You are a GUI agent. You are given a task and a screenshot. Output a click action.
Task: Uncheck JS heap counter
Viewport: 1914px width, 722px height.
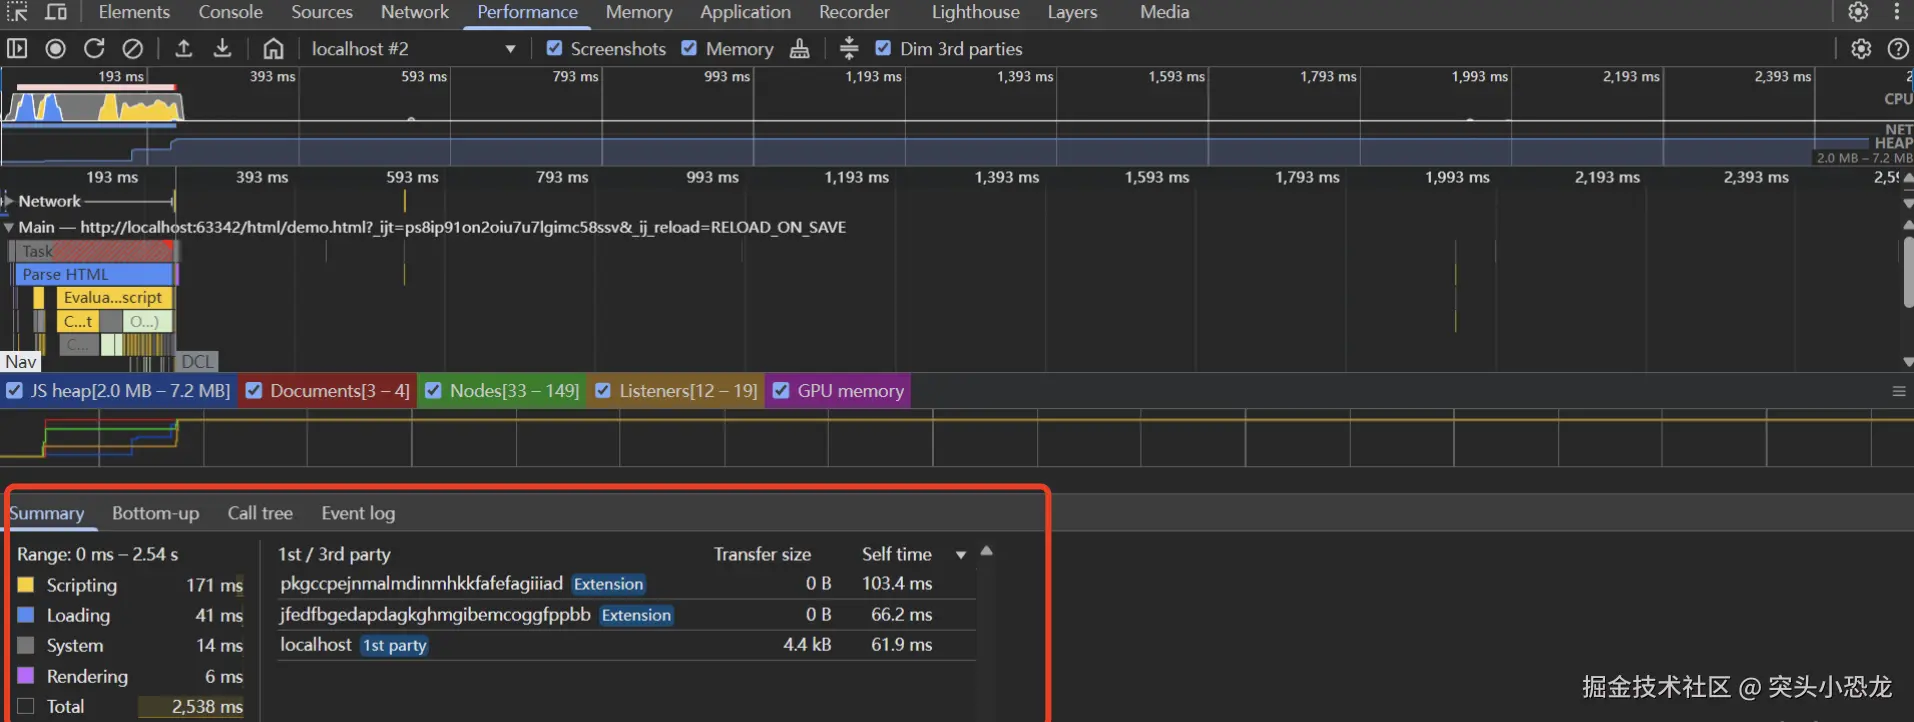(x=15, y=391)
